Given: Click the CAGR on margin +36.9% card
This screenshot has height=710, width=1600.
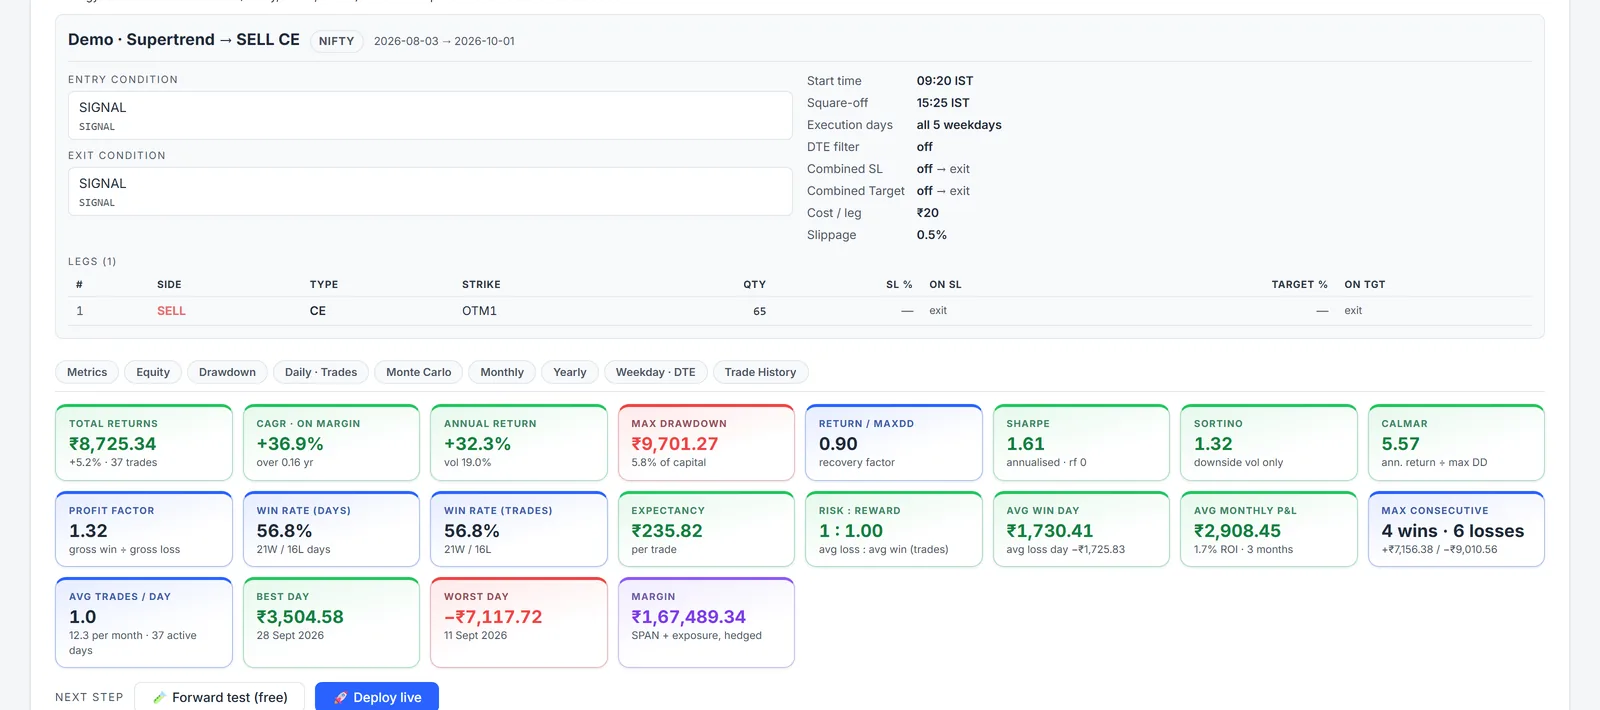Looking at the screenshot, I should point(331,443).
